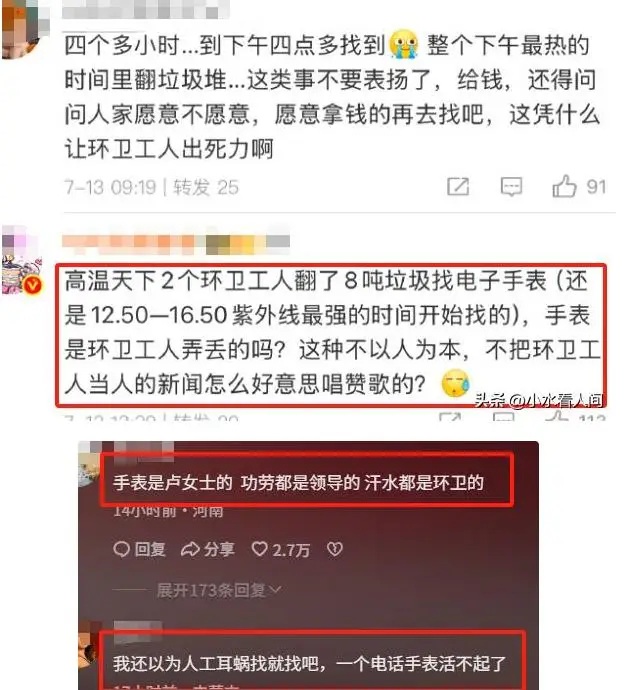The image size is (634, 690).
Task: Select the comment about 手表是卢女士的
Action: (298, 483)
